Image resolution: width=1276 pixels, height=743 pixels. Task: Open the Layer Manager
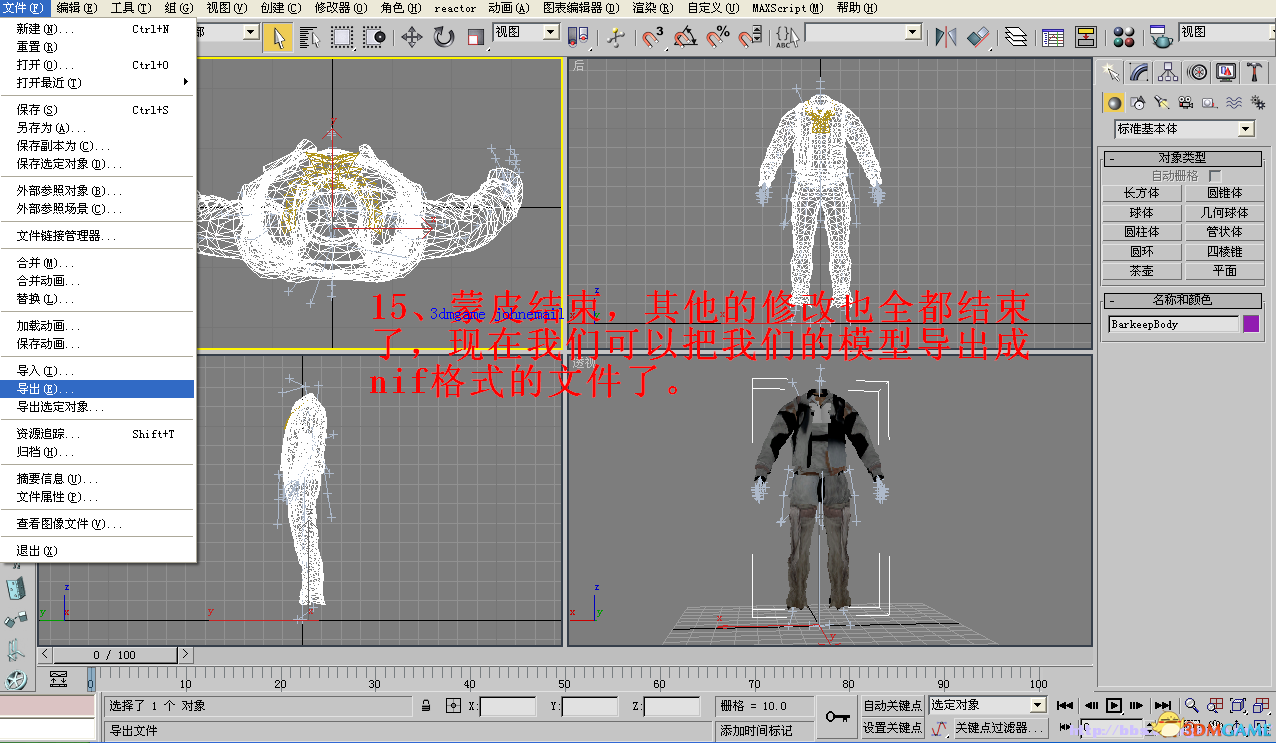point(1016,38)
